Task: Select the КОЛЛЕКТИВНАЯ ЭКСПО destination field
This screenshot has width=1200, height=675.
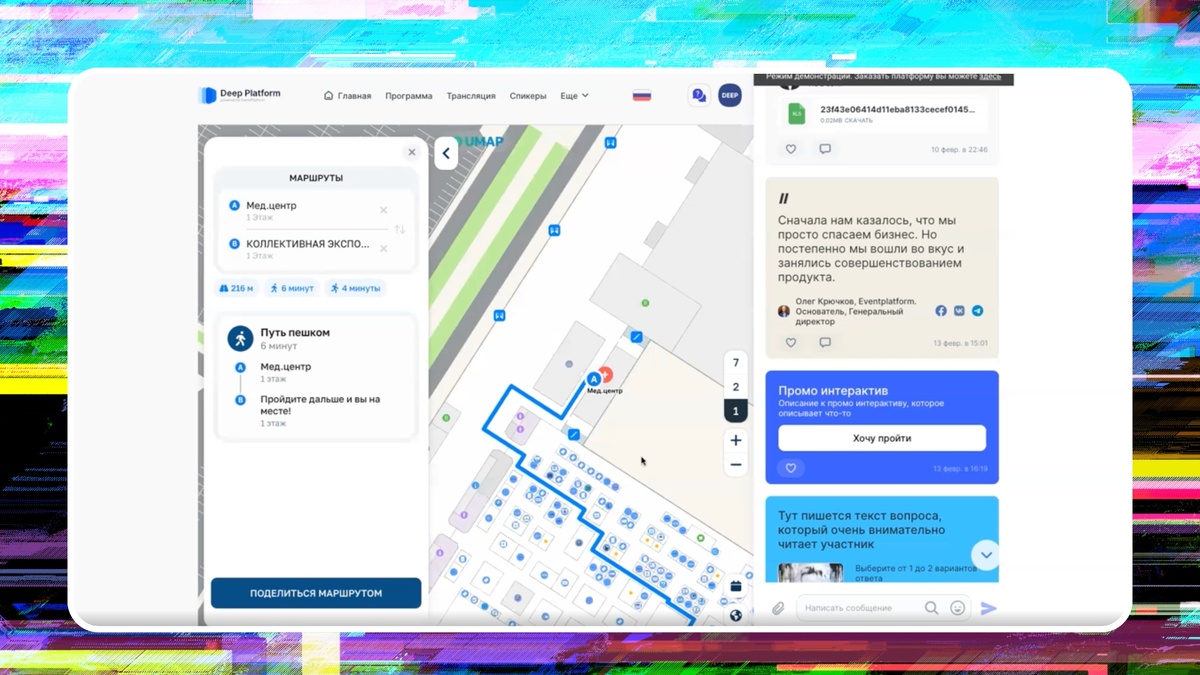Action: pyautogui.click(x=304, y=248)
